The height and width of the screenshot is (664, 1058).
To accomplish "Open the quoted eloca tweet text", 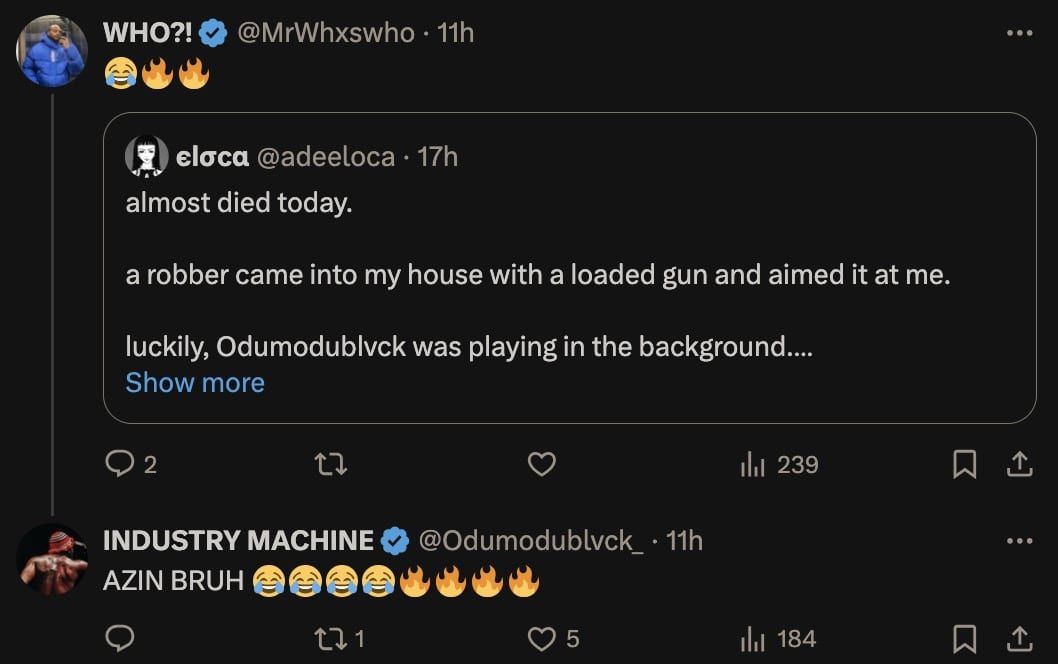I will point(537,275).
